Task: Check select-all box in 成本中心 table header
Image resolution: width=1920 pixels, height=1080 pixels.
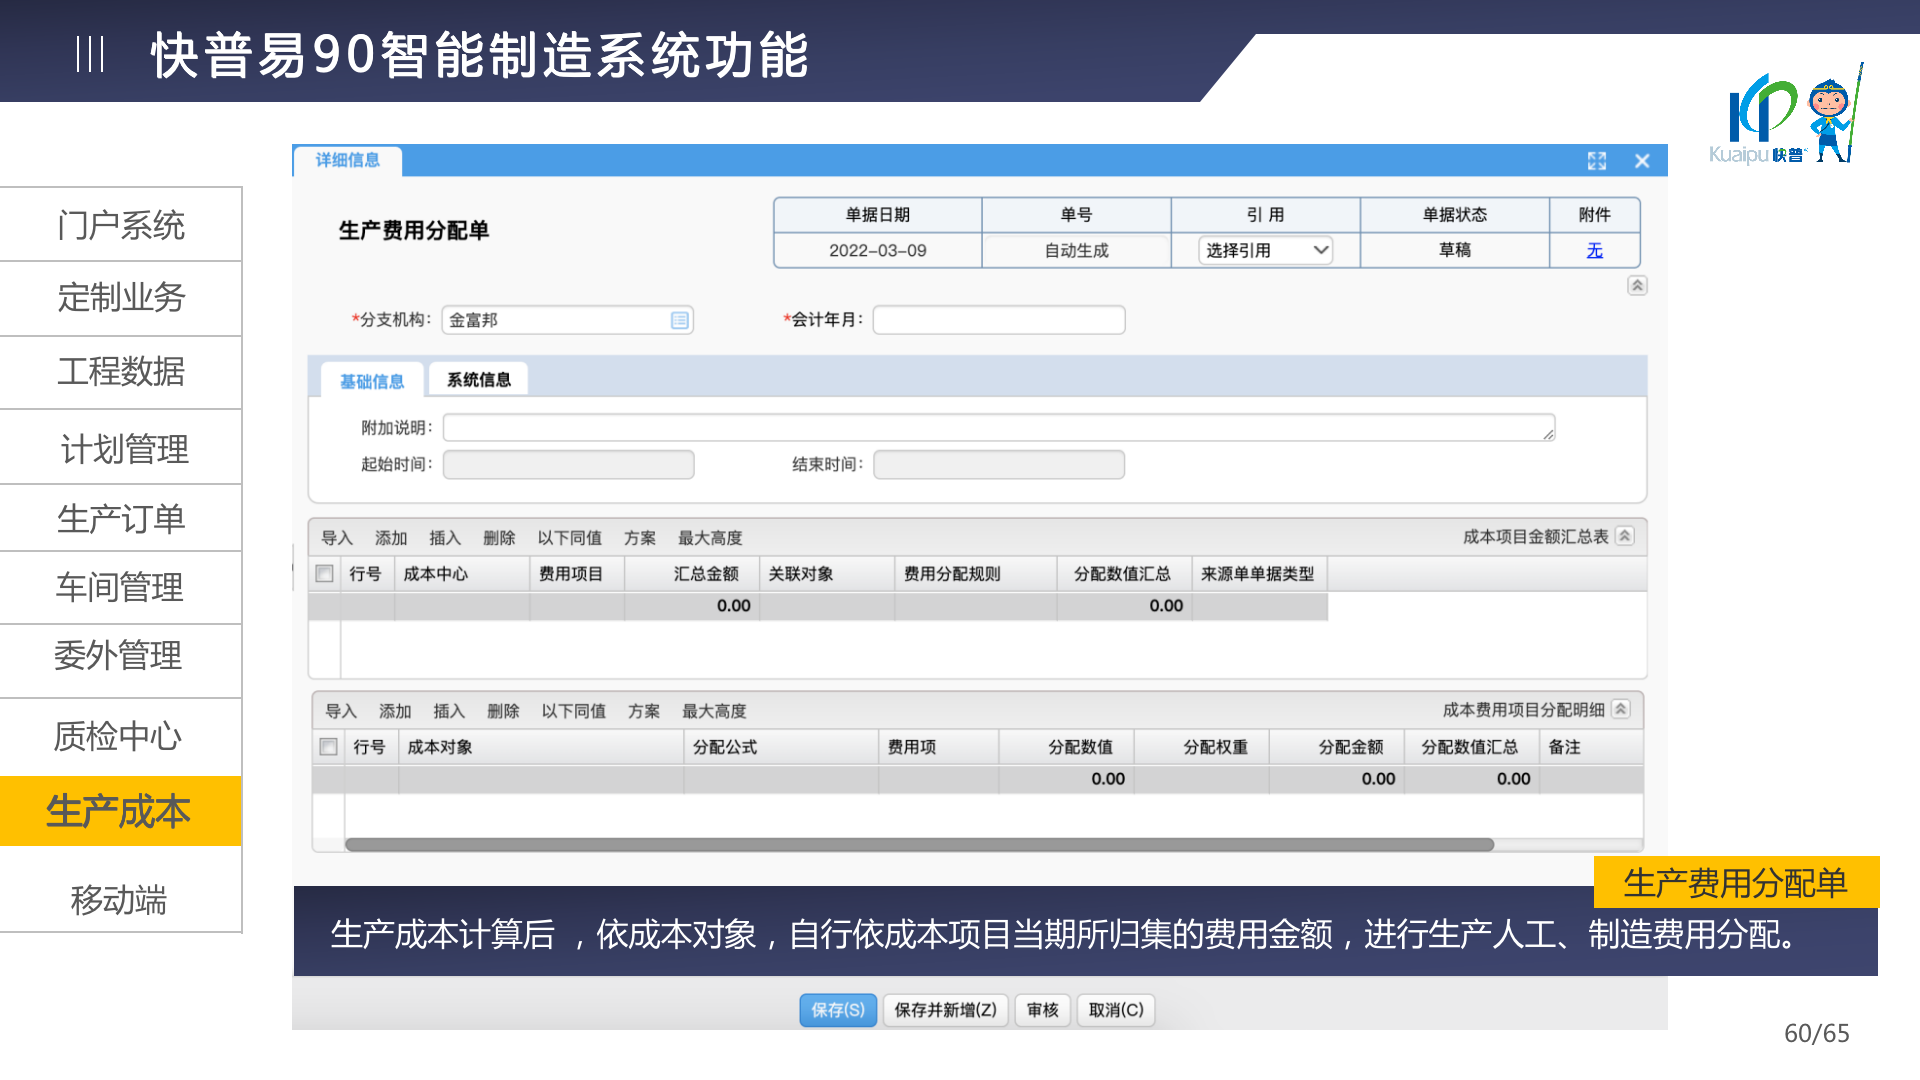Action: [324, 574]
